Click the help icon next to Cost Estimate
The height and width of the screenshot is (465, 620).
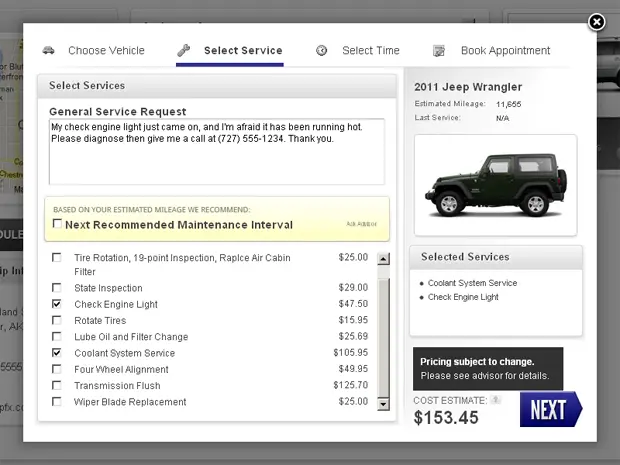495,400
